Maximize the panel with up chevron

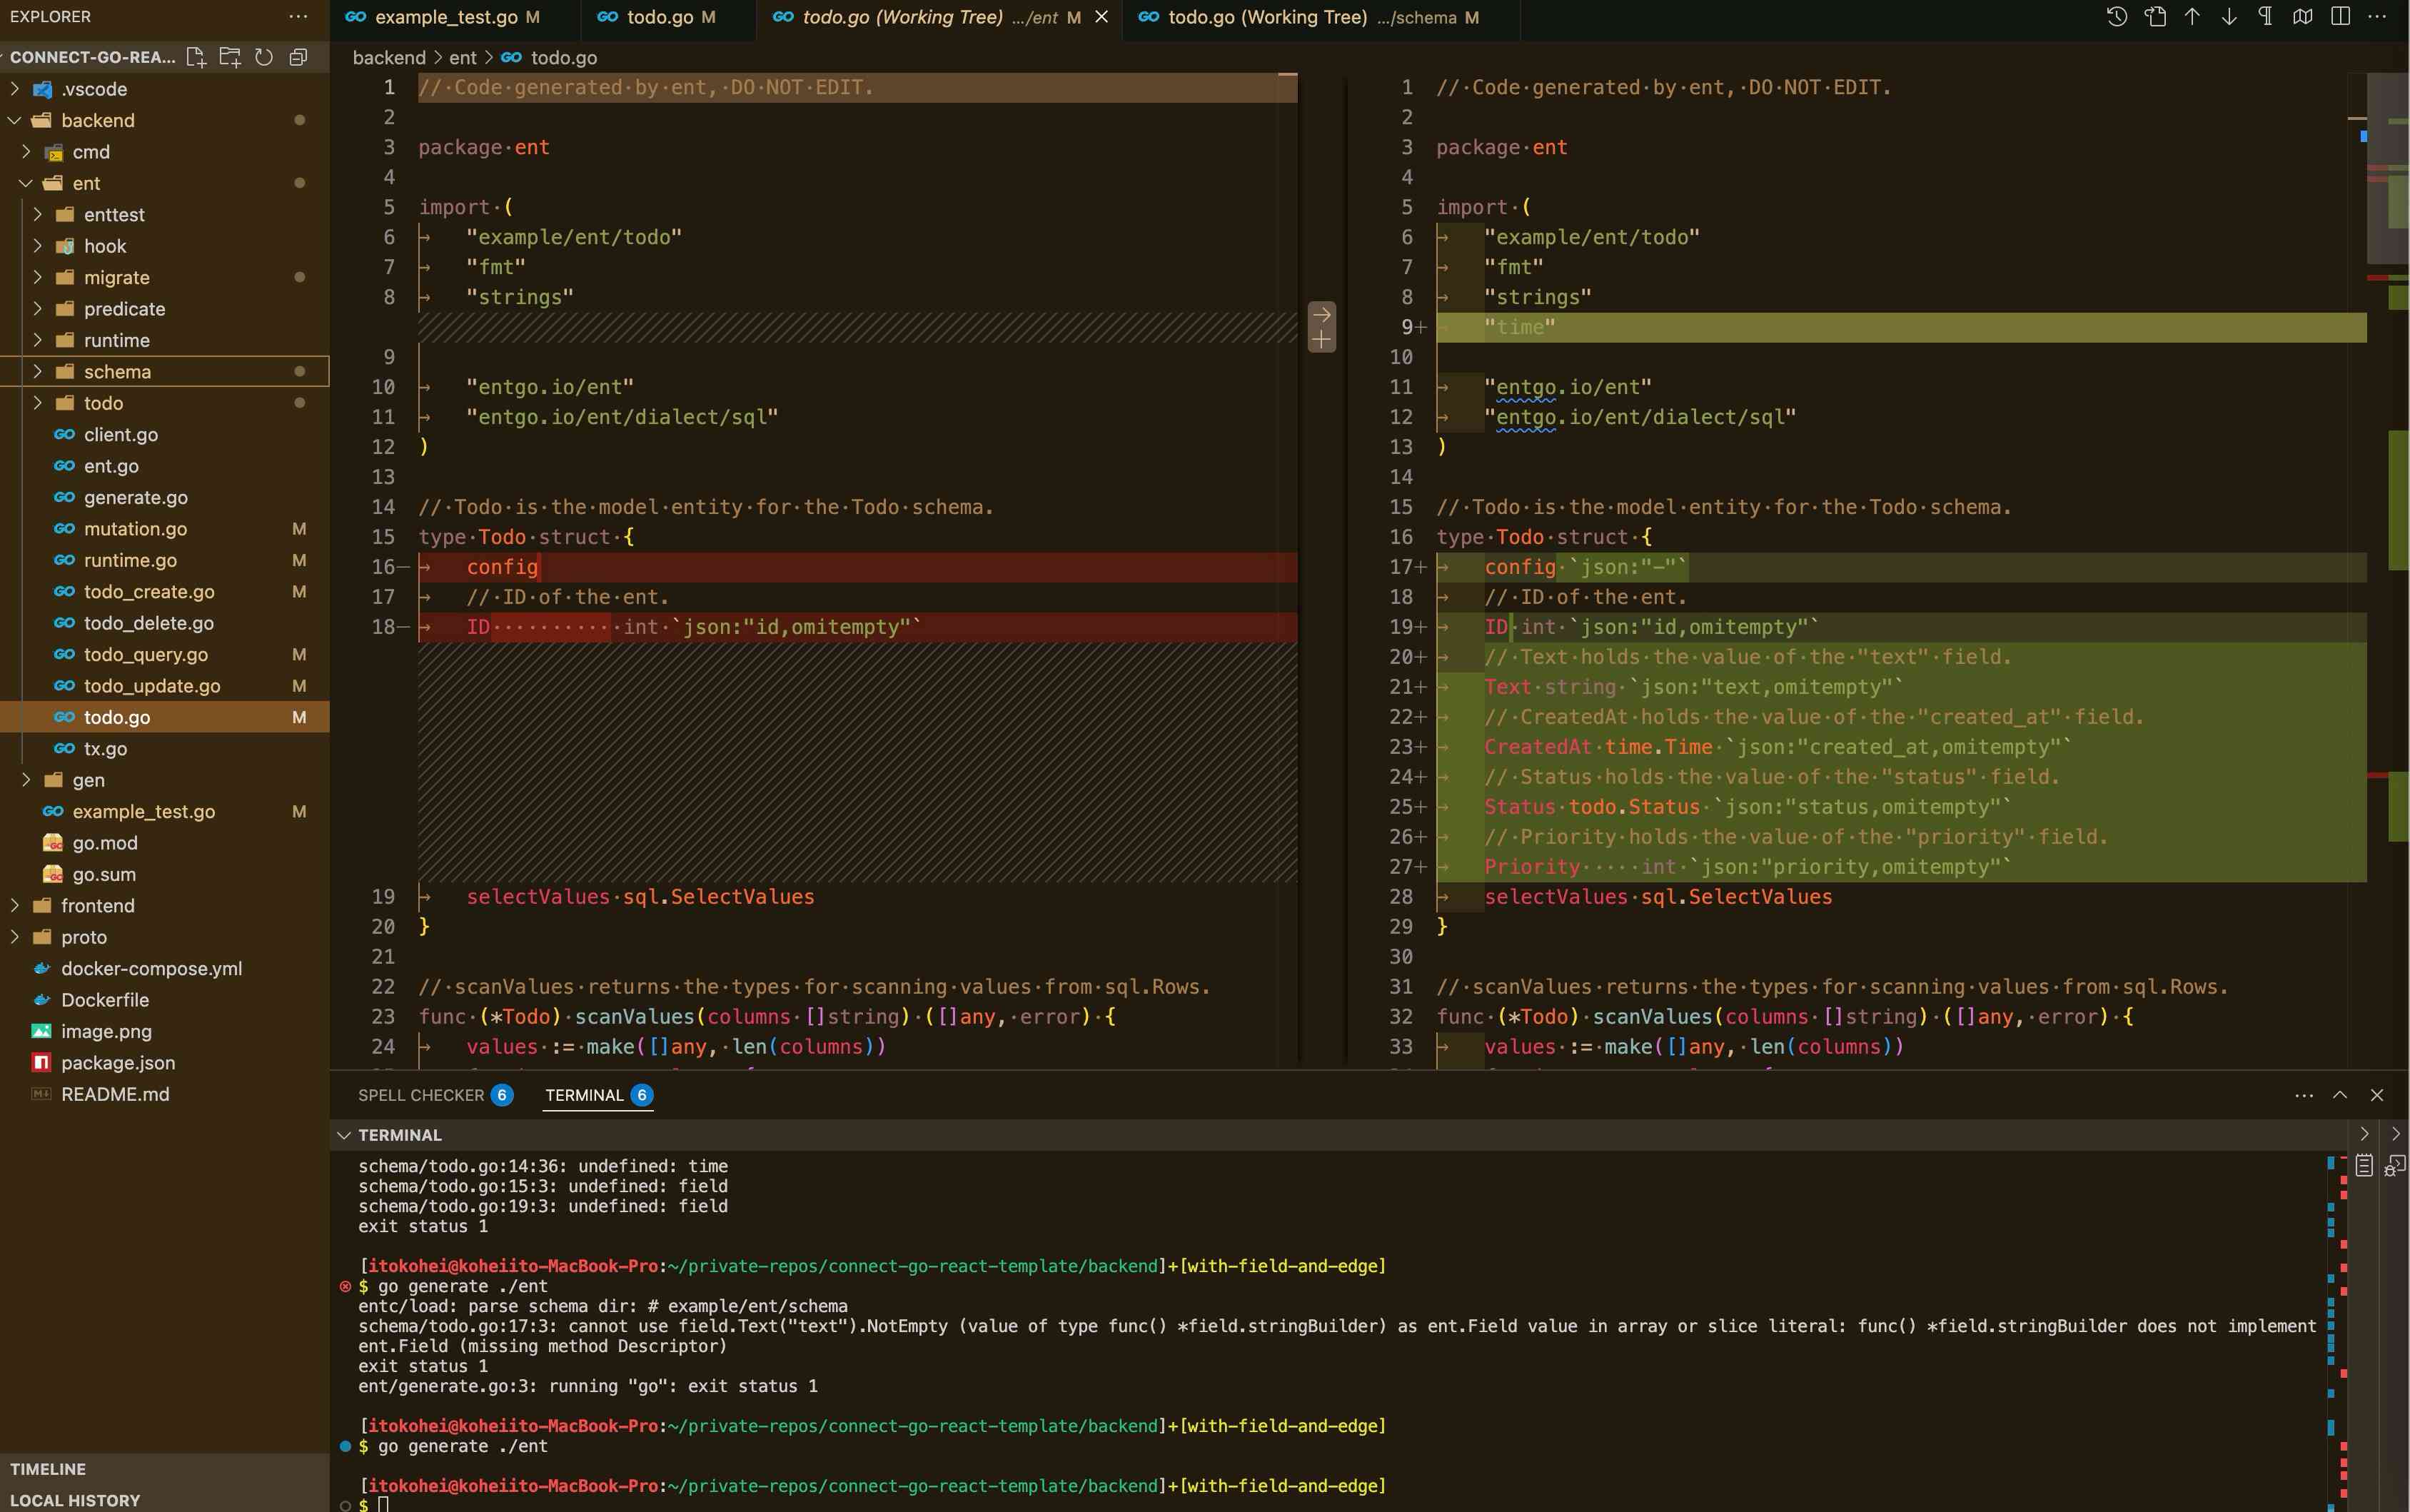tap(2340, 1095)
